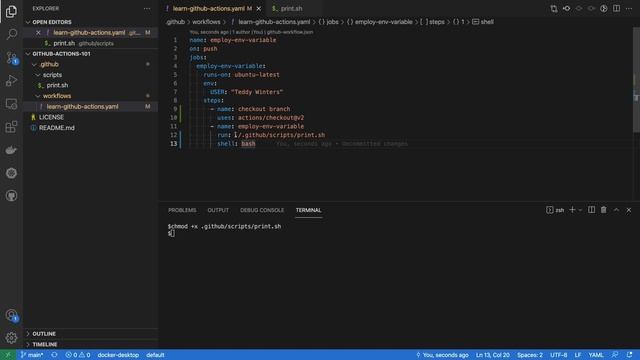This screenshot has height=360, width=640.
Task: Click the Explorer more actions ellipsis
Action: [147, 9]
